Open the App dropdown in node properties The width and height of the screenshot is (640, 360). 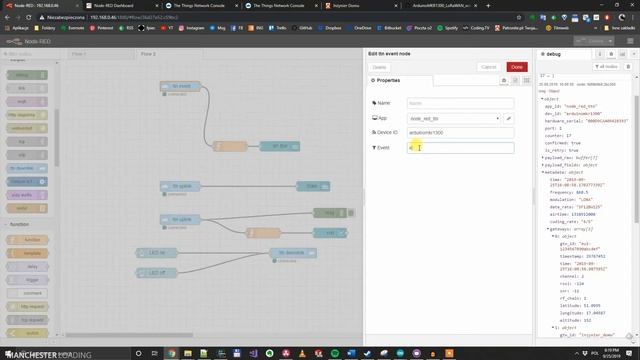pyautogui.click(x=454, y=118)
